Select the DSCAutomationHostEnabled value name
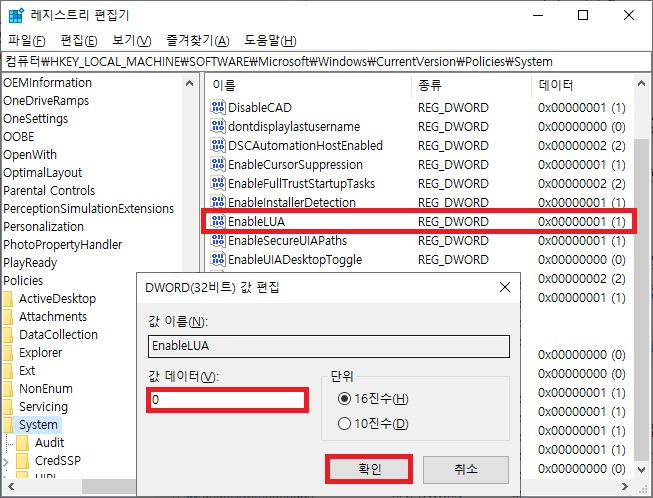 point(305,145)
